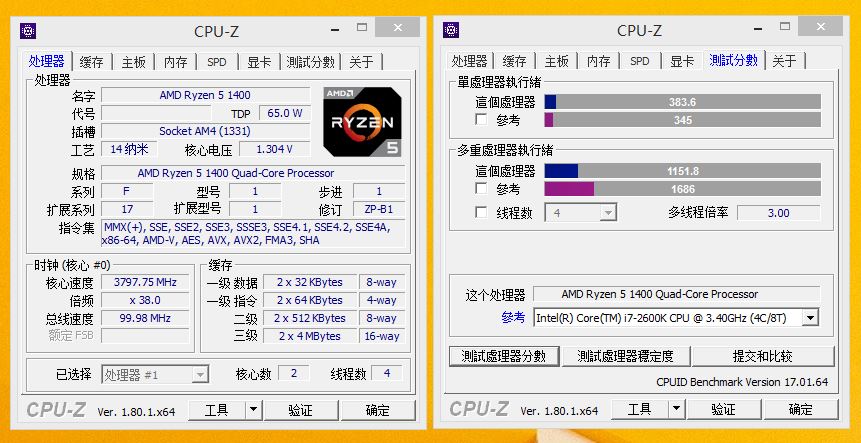Open 显卡 tab in left window

[x=259, y=62]
